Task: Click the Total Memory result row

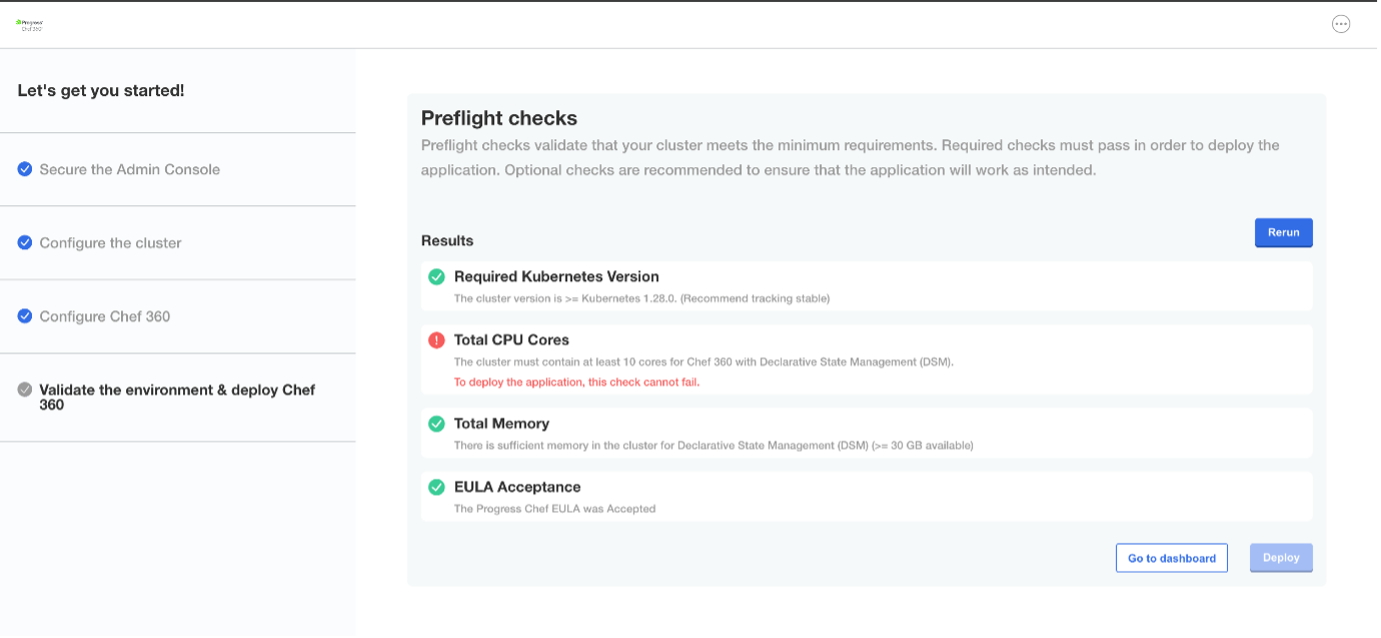Action: pyautogui.click(x=866, y=433)
